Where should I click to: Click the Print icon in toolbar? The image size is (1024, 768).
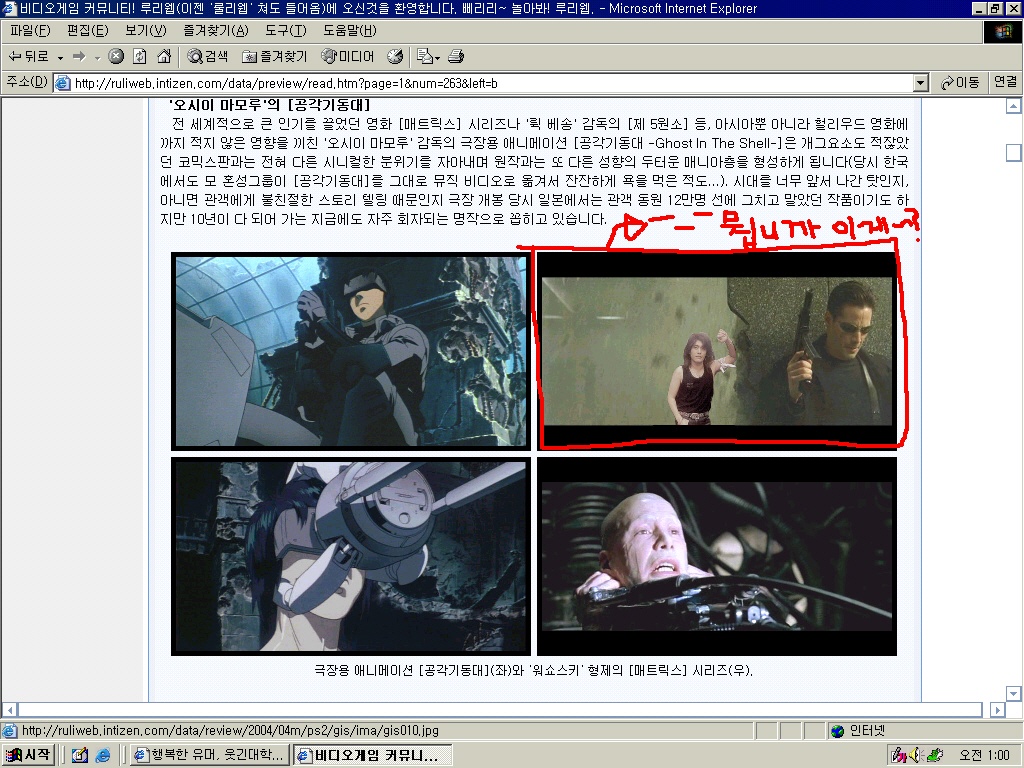(456, 57)
